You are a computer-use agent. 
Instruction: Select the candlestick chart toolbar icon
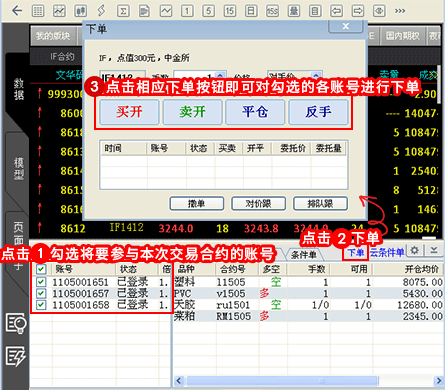pyautogui.click(x=80, y=11)
